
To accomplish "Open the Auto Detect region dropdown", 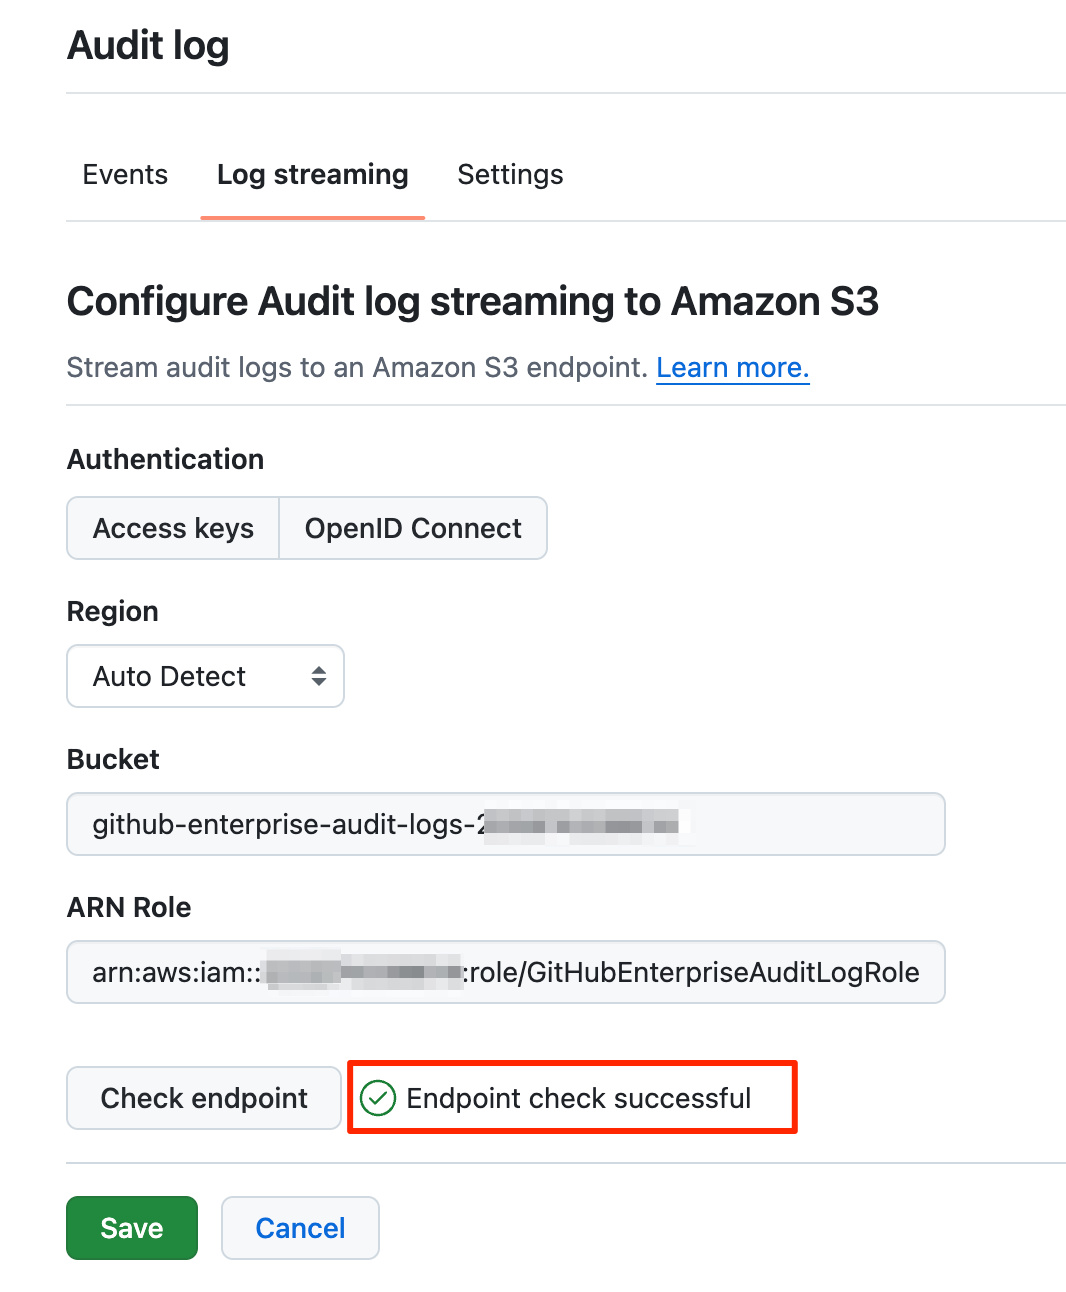I will pyautogui.click(x=205, y=676).
